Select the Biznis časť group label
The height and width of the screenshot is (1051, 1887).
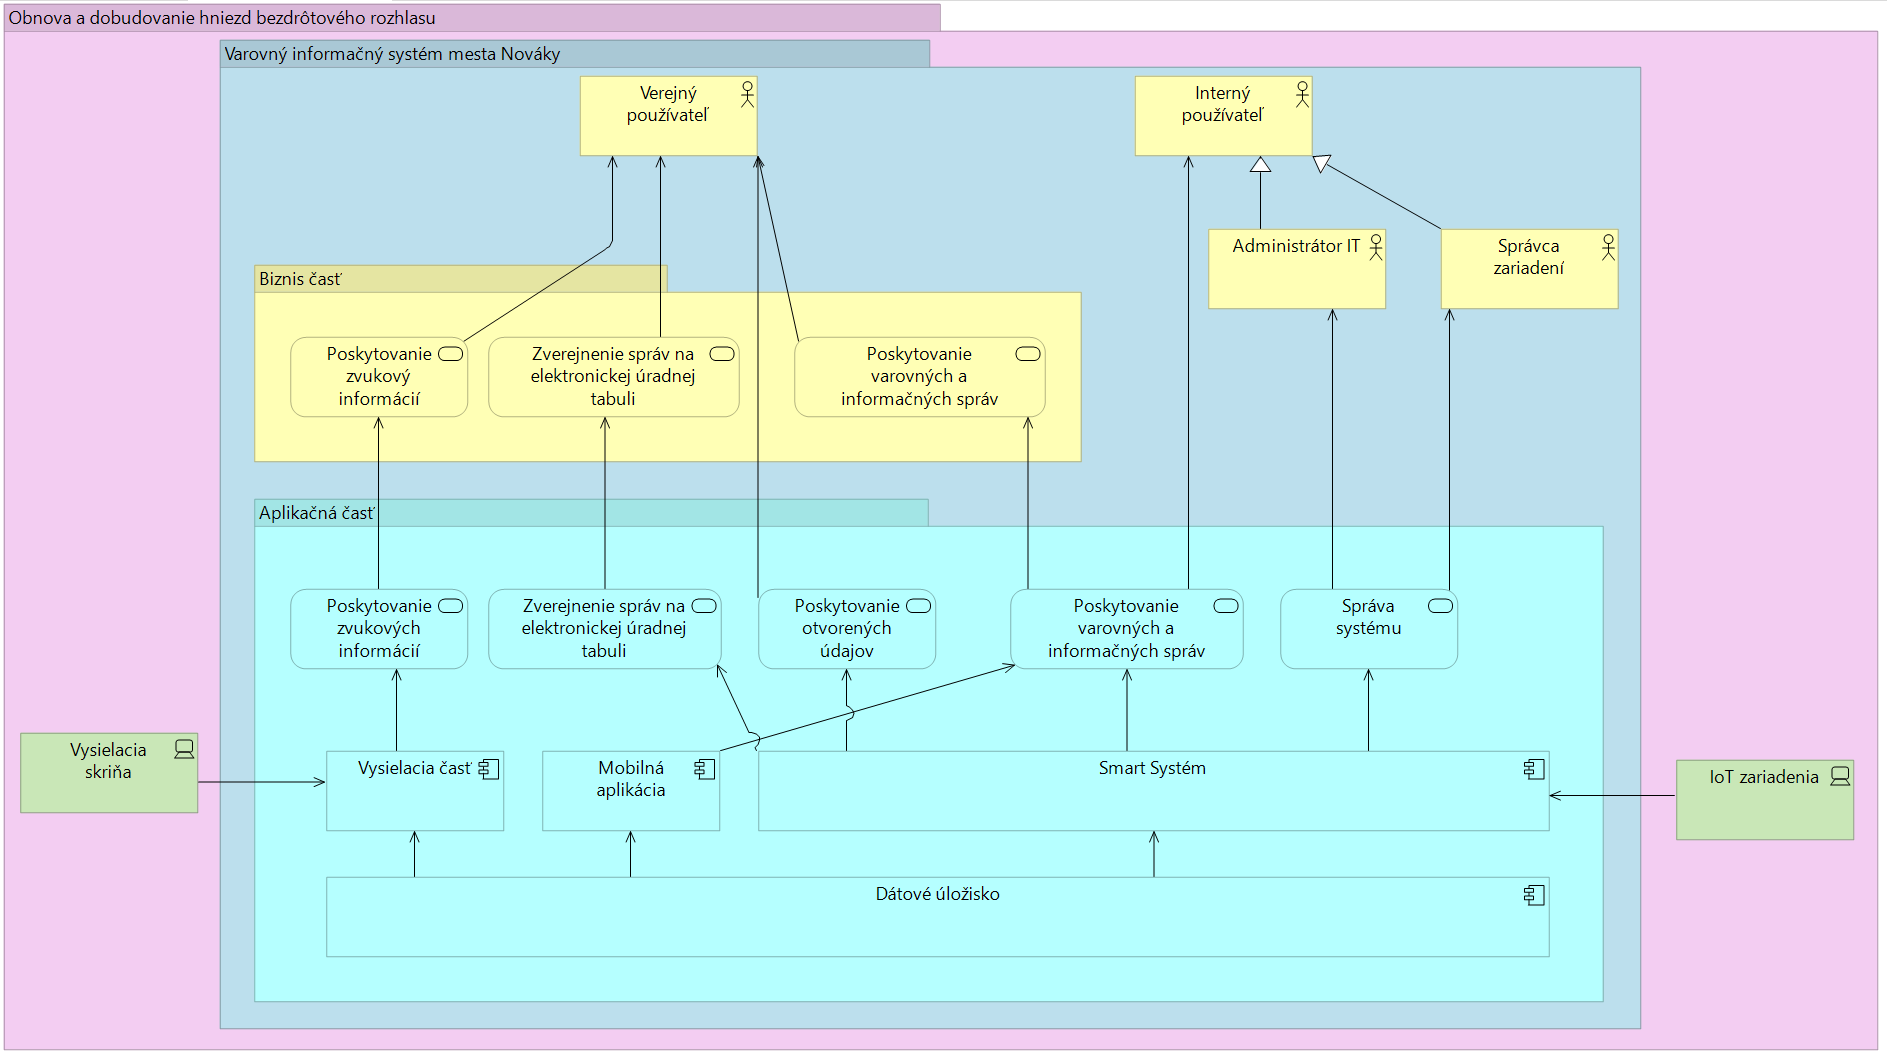(x=300, y=279)
